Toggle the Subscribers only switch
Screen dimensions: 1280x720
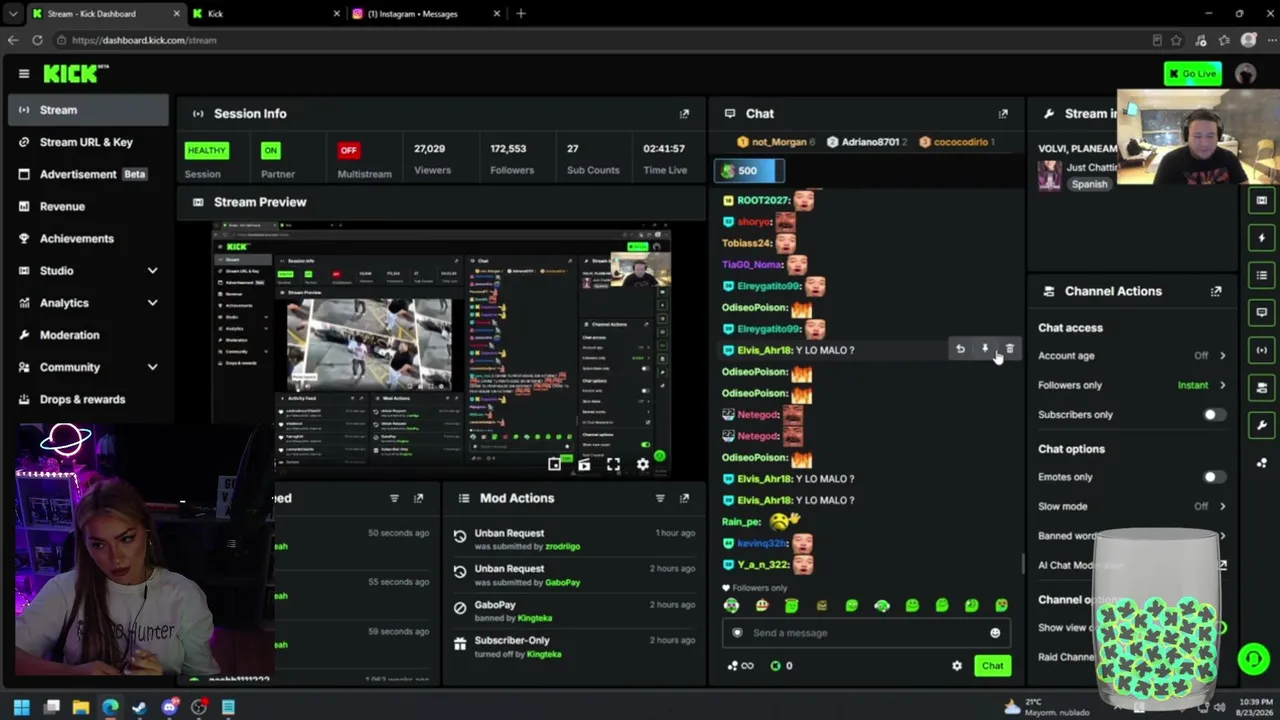[x=1214, y=415]
